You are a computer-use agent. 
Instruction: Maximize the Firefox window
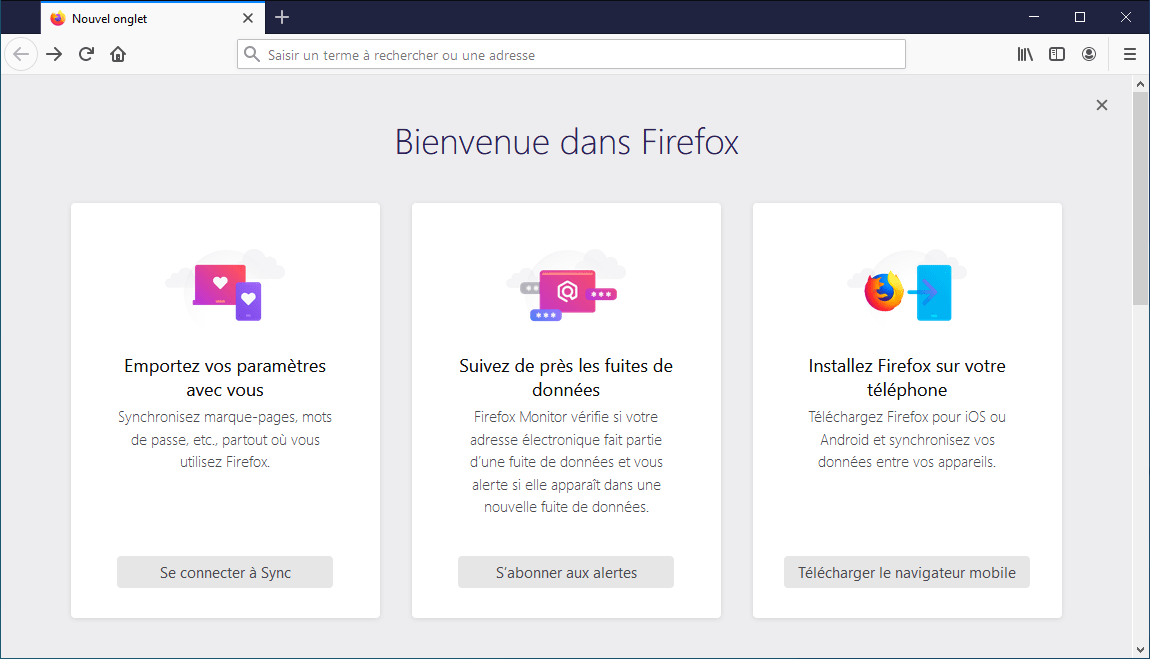point(1080,17)
